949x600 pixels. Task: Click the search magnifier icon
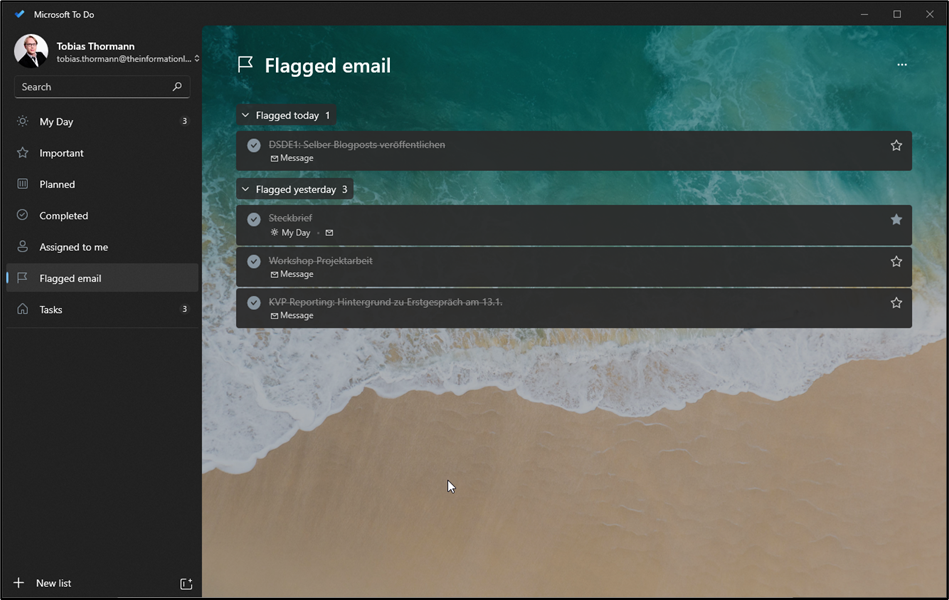[x=177, y=87]
